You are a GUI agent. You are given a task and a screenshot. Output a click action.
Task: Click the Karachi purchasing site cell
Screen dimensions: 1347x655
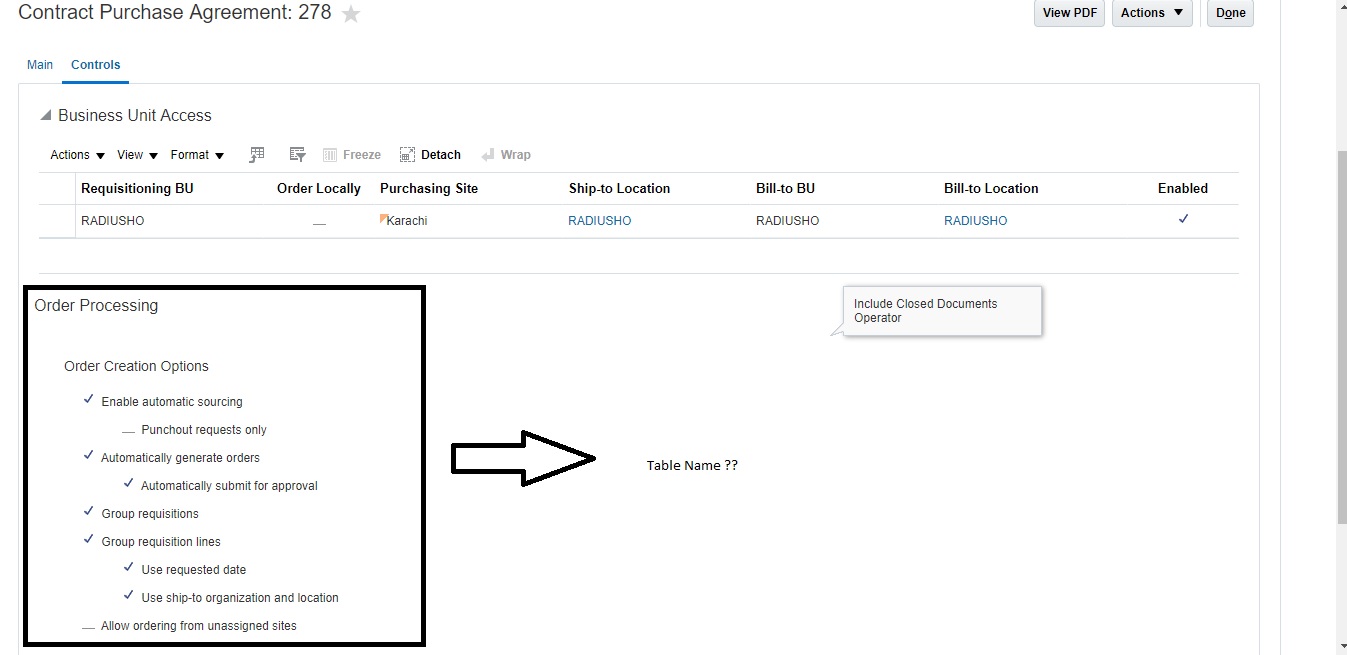pos(407,221)
